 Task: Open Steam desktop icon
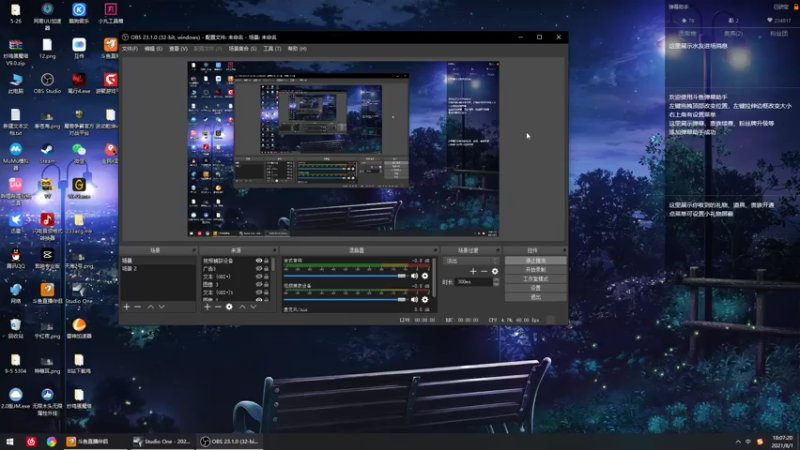pos(47,154)
